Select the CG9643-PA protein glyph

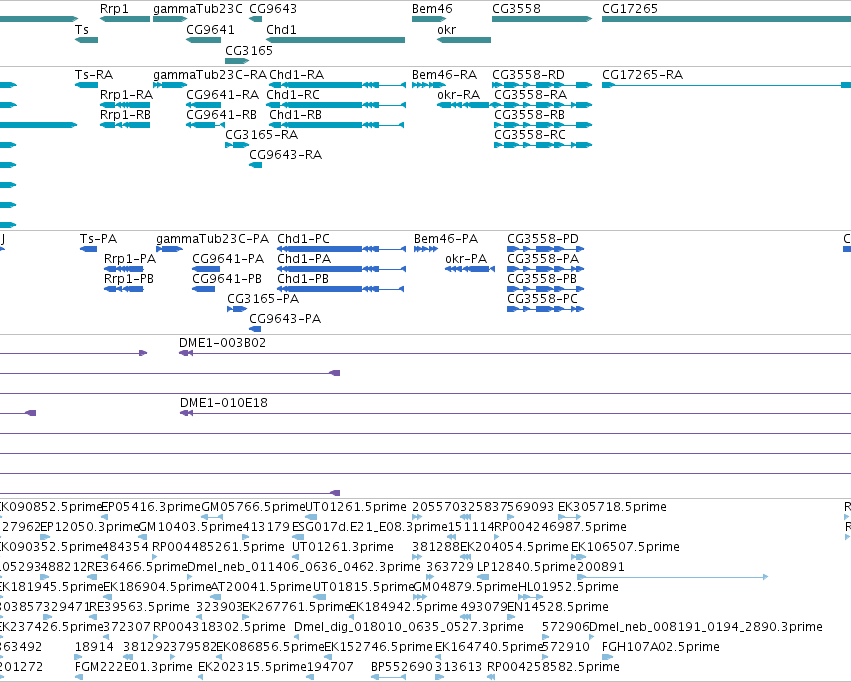coord(255,329)
